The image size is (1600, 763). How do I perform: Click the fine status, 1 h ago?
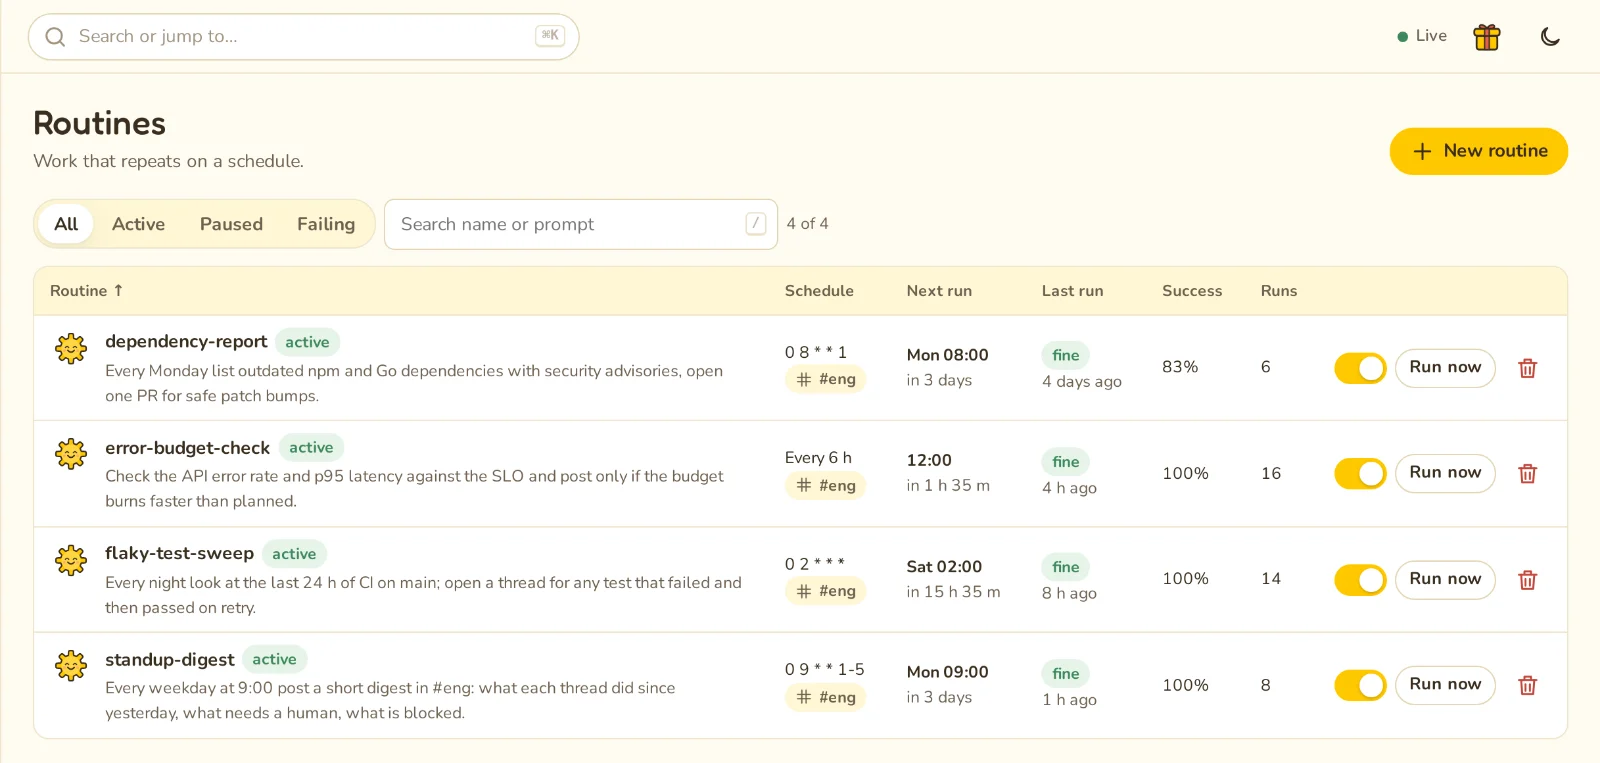pos(1066,674)
